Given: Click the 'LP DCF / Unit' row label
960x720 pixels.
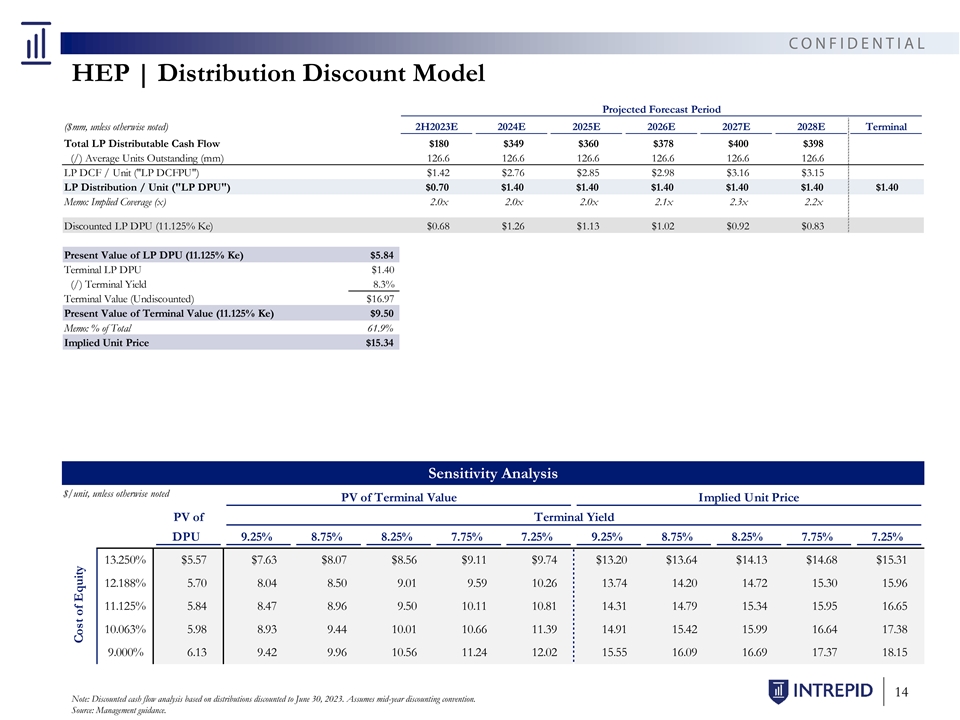Looking at the screenshot, I should tap(132, 173).
